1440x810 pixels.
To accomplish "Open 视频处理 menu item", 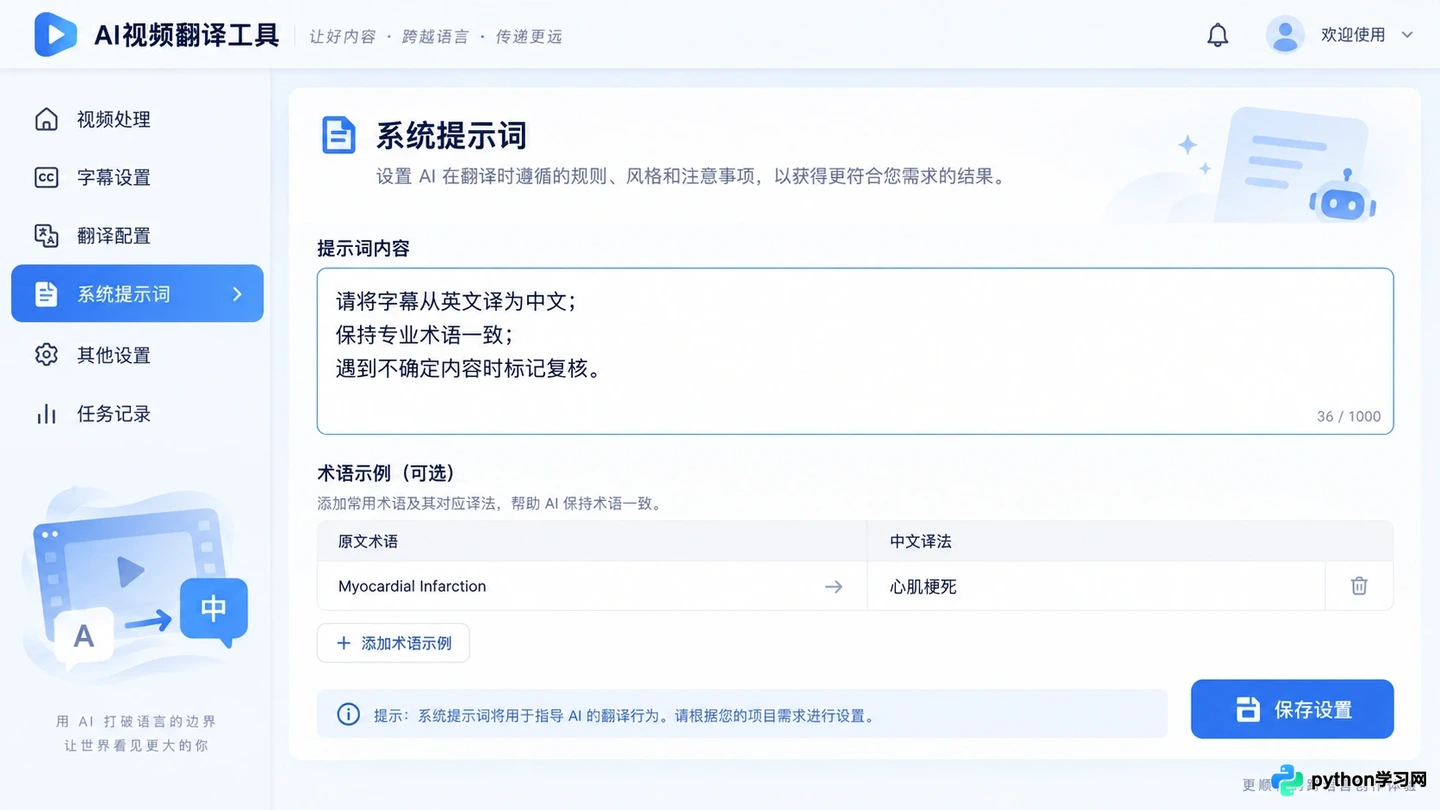I will pos(137,119).
